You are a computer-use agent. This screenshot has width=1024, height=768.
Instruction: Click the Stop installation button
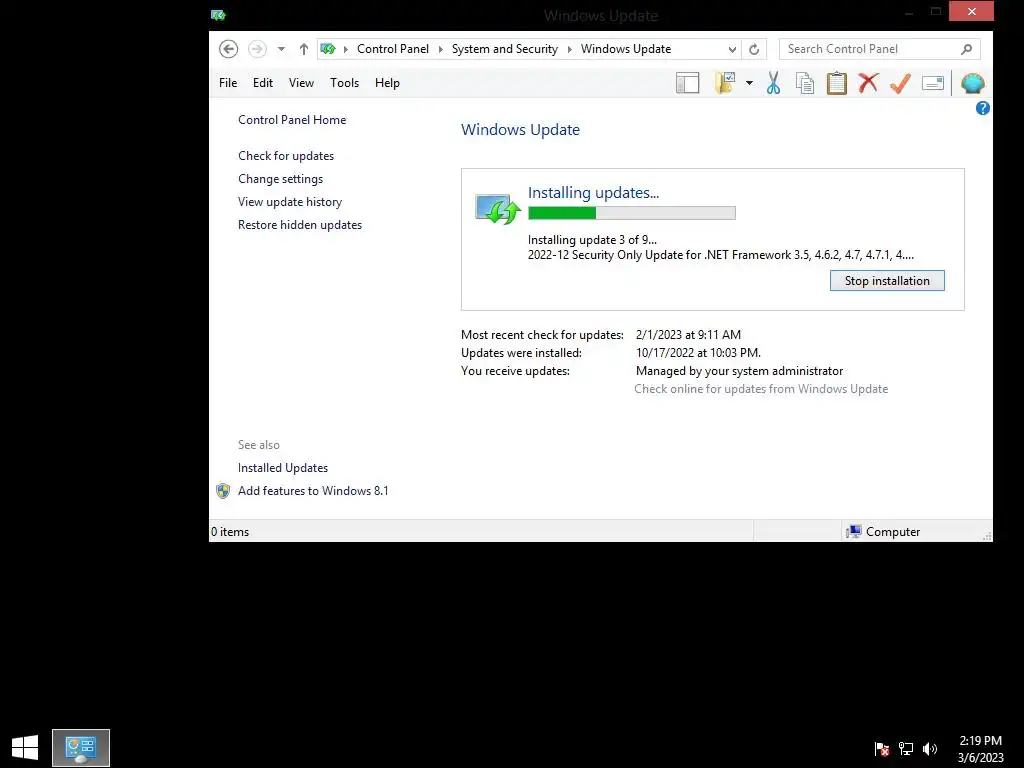click(x=887, y=281)
